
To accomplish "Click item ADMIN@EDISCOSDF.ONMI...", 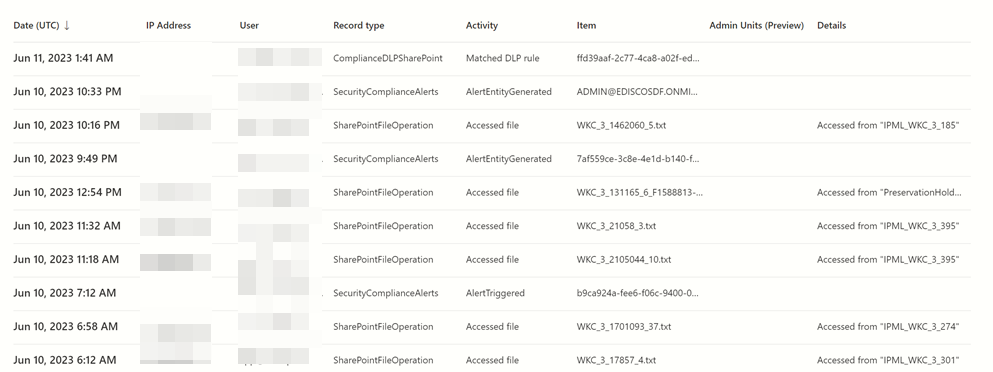I will 638,92.
